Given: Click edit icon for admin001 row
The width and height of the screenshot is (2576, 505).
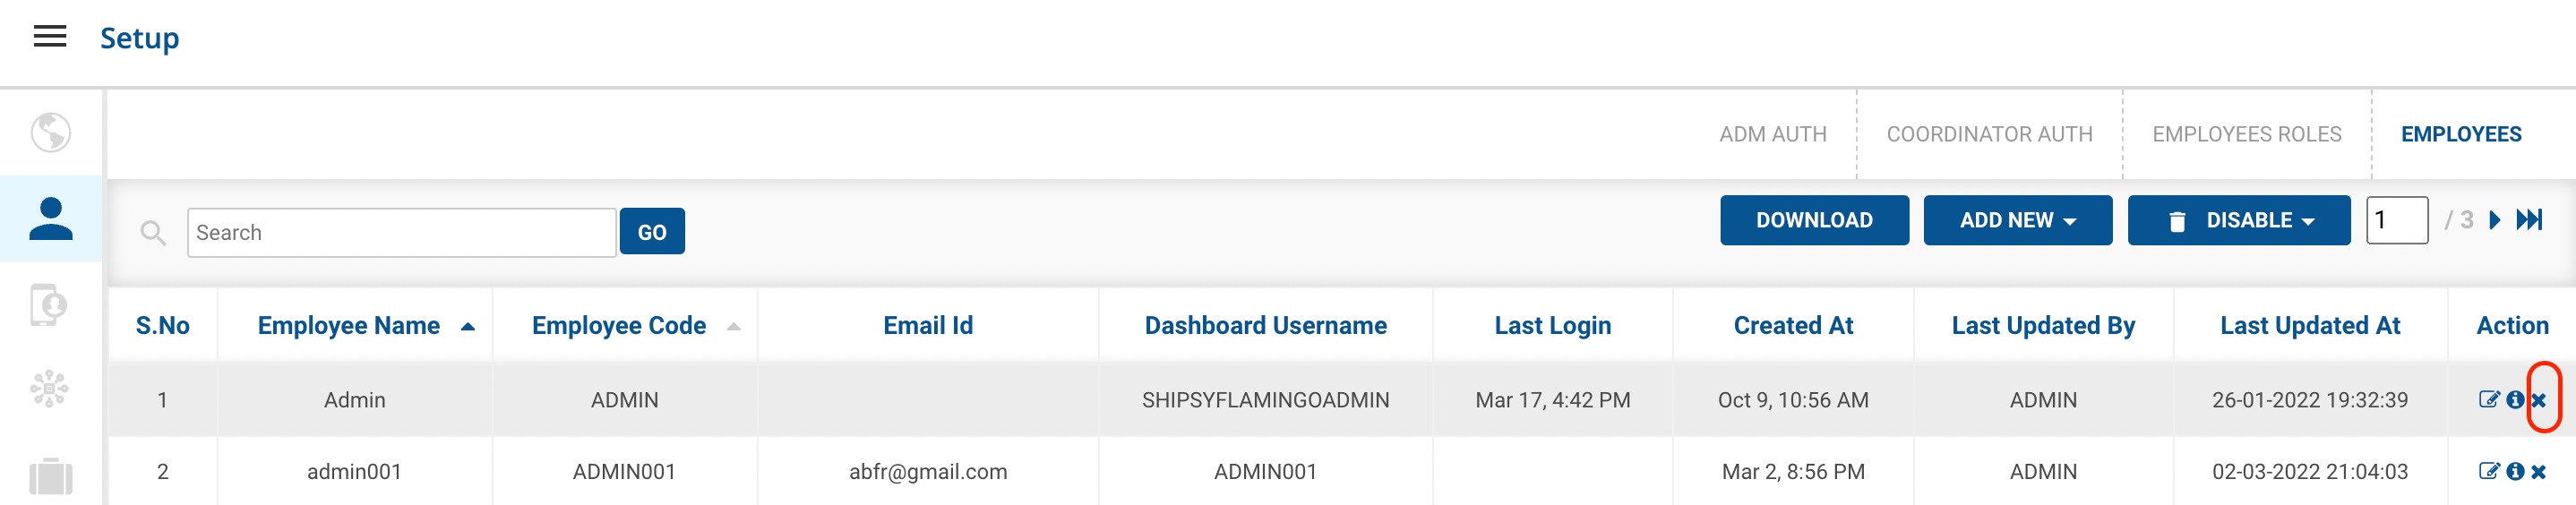Looking at the screenshot, I should click(2488, 472).
